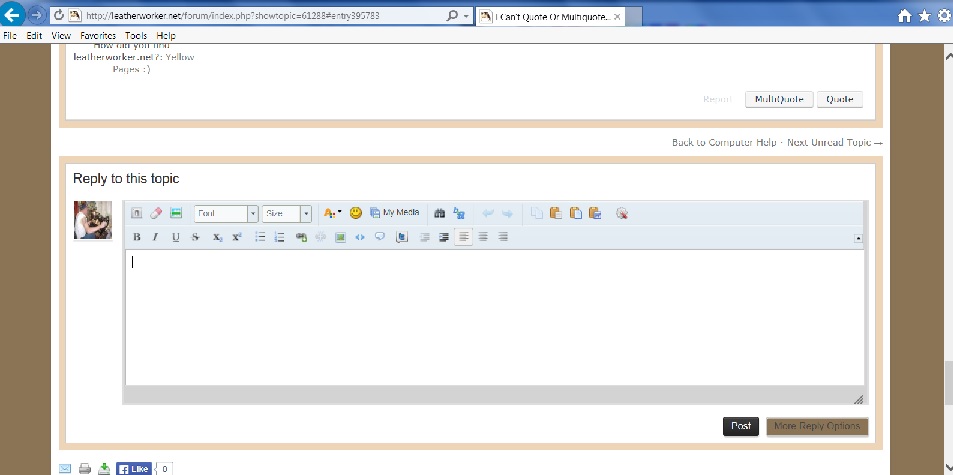Open My Media in editor toolbar

[394, 213]
